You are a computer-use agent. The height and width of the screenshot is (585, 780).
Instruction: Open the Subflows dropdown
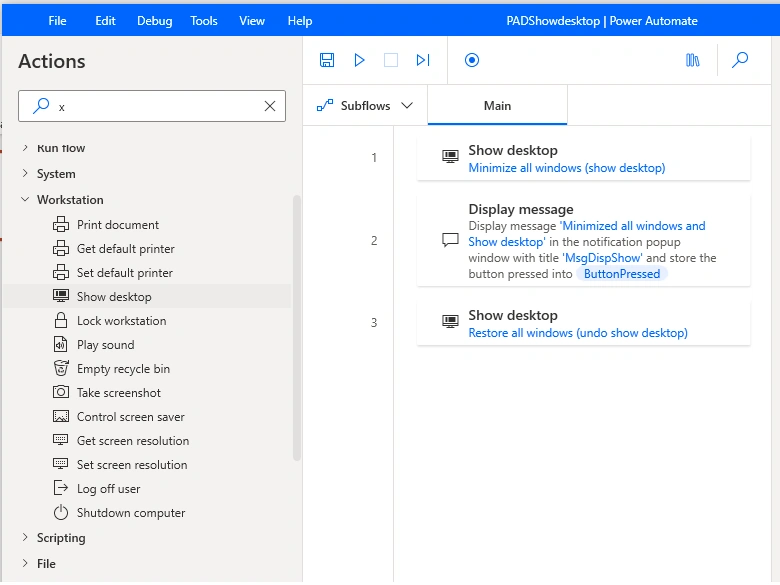[x=365, y=105]
